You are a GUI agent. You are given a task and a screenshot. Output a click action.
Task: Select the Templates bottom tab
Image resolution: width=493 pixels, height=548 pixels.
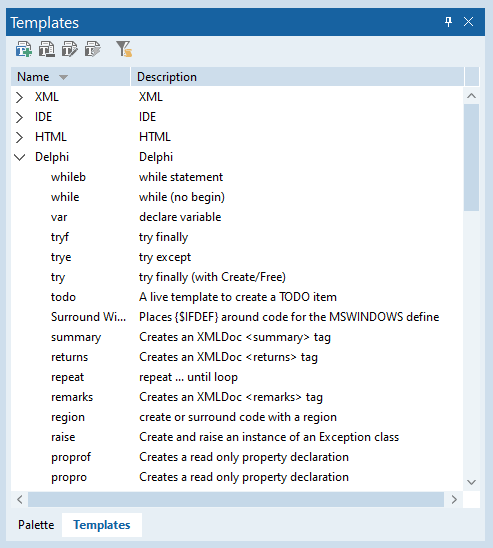[102, 525]
